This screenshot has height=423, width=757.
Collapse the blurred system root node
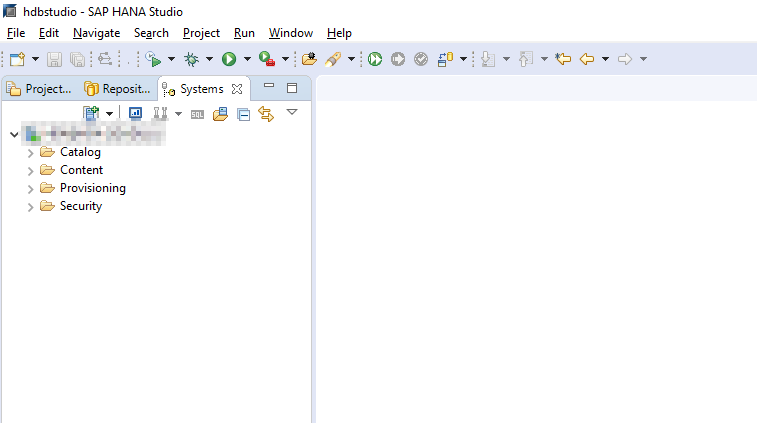(x=14, y=135)
